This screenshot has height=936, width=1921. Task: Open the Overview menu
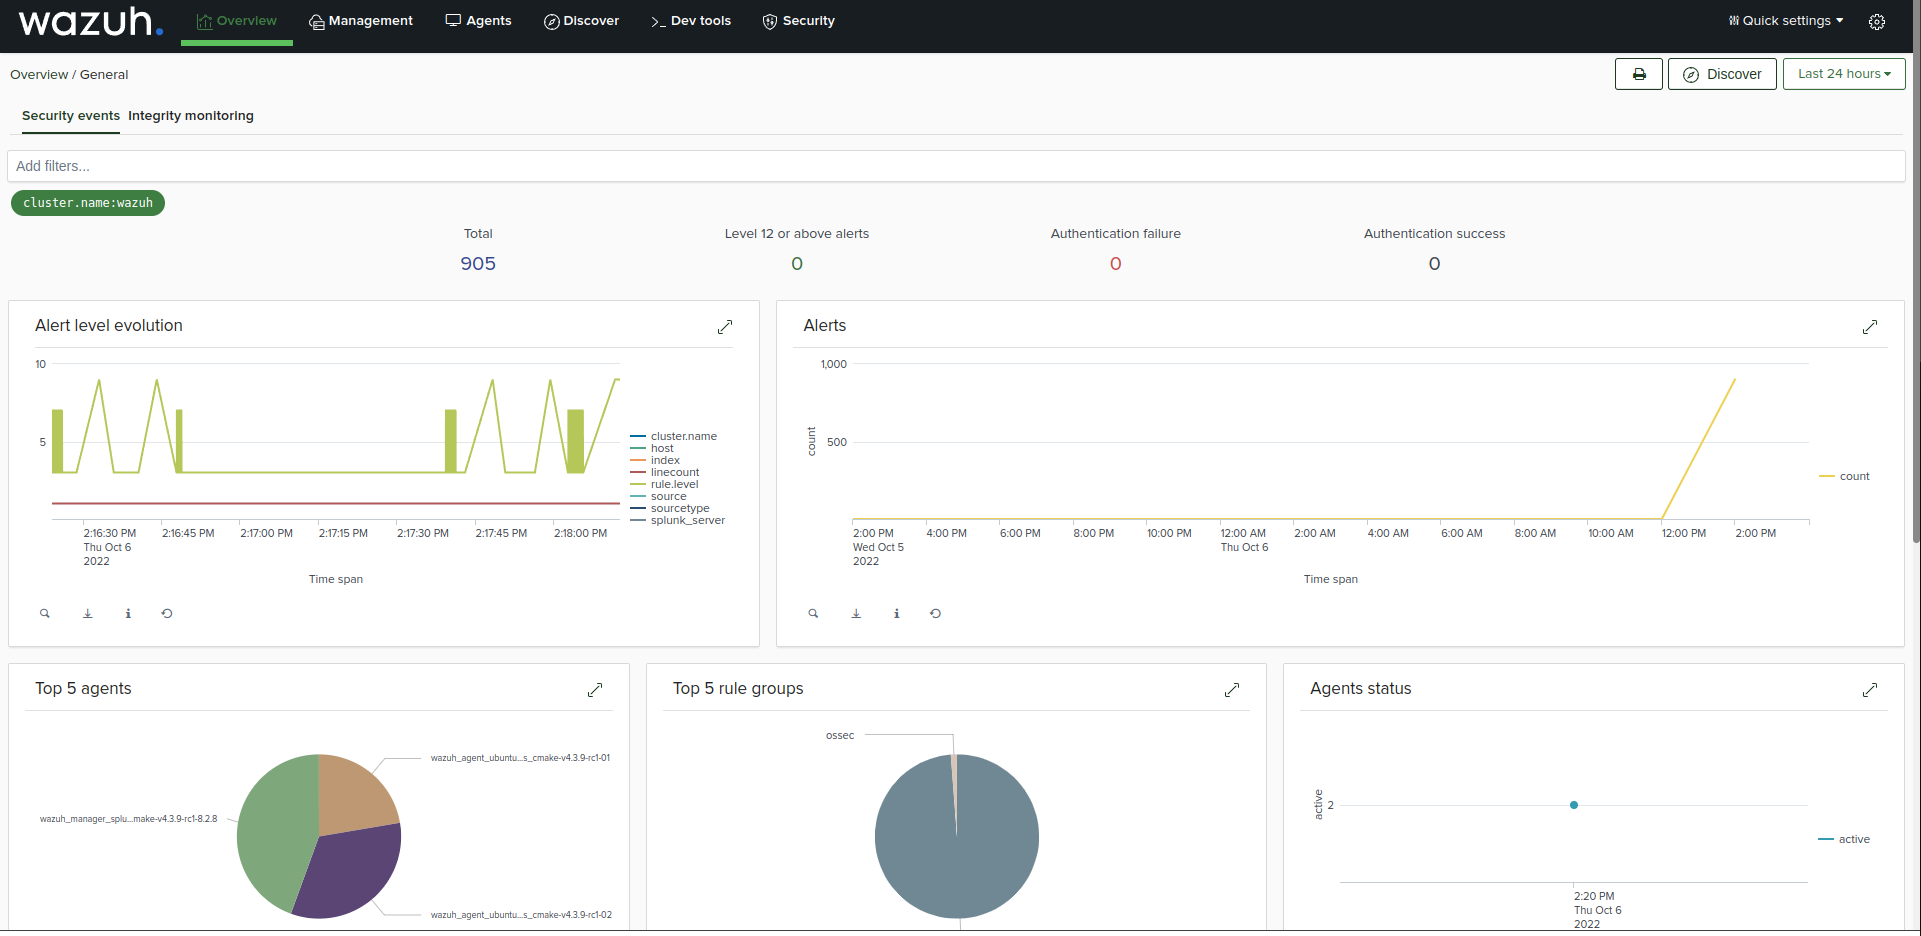[237, 21]
